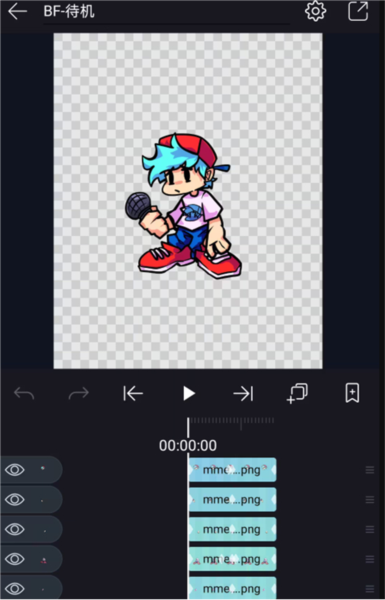
Task: Play the animation preview
Action: [x=188, y=393]
